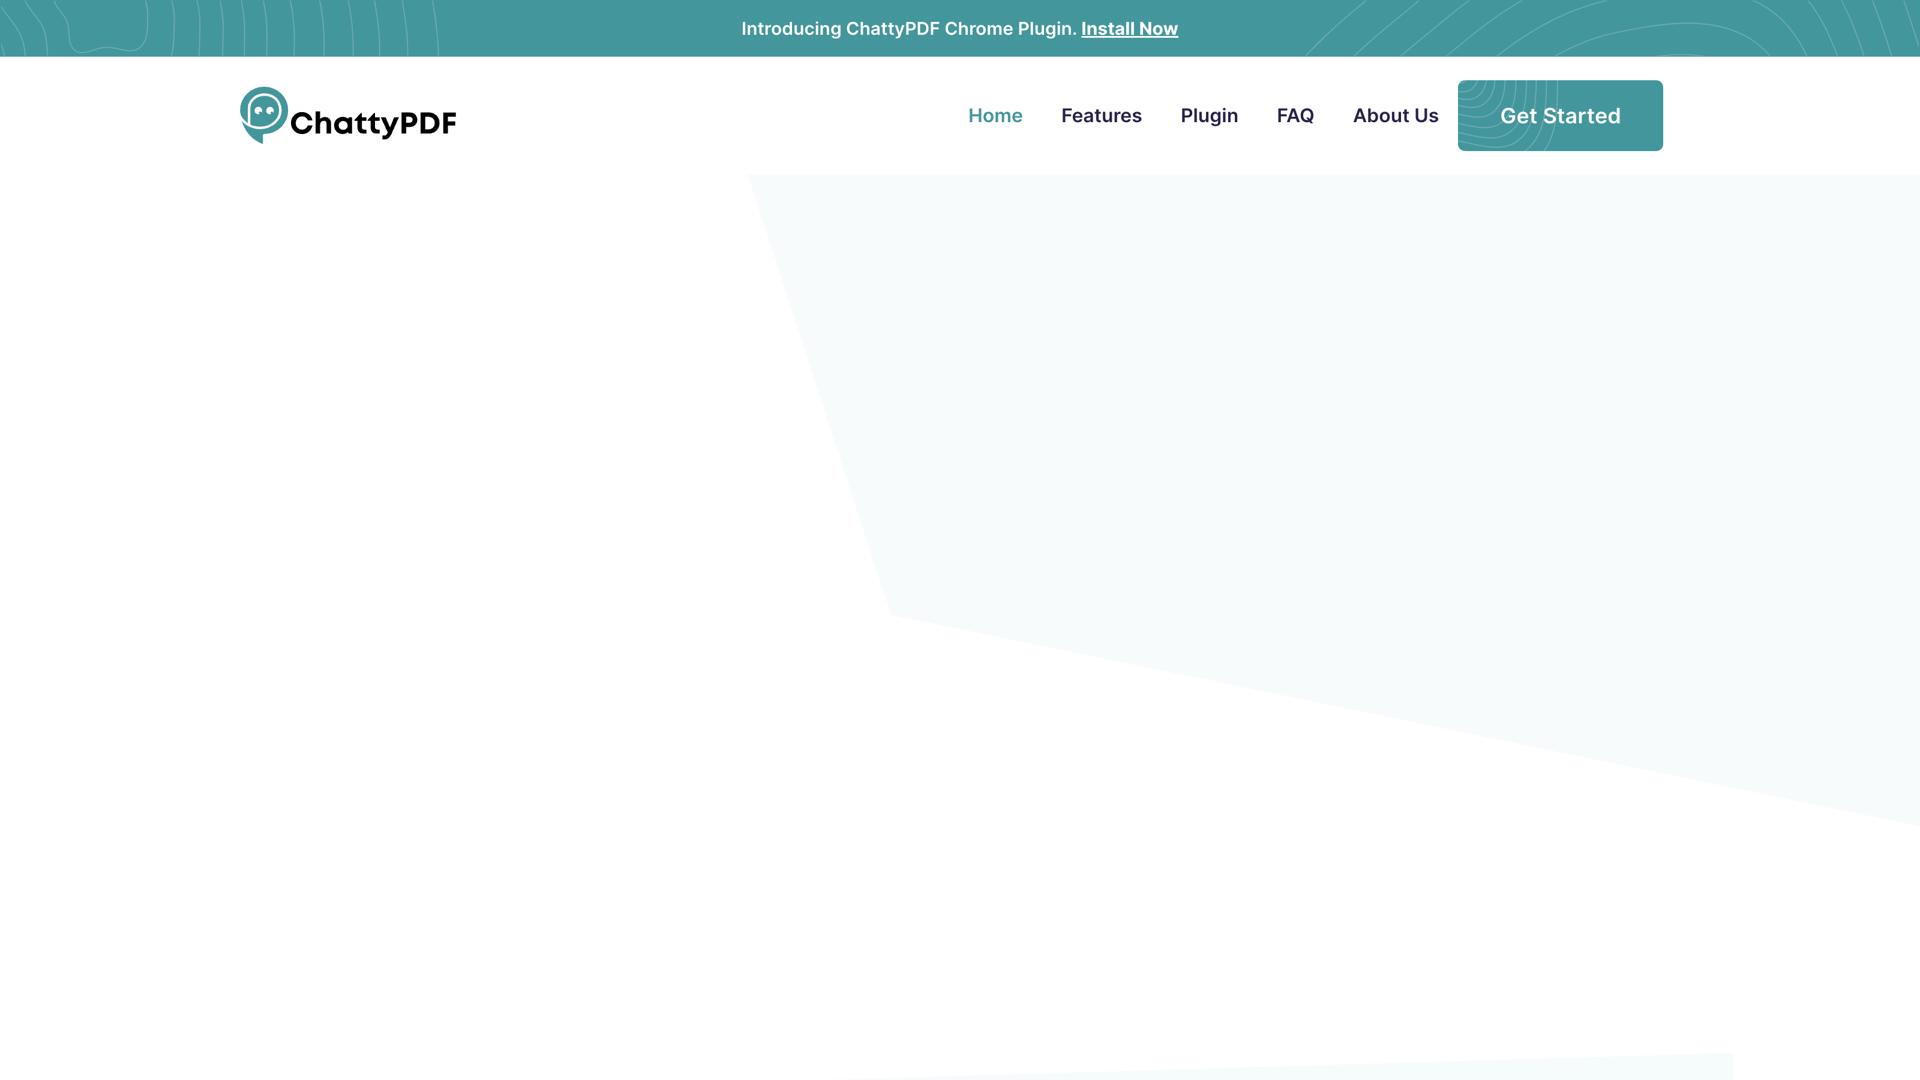This screenshot has height=1080, width=1920.
Task: Click the underlined 'Now' in the top banner
Action: click(1158, 29)
